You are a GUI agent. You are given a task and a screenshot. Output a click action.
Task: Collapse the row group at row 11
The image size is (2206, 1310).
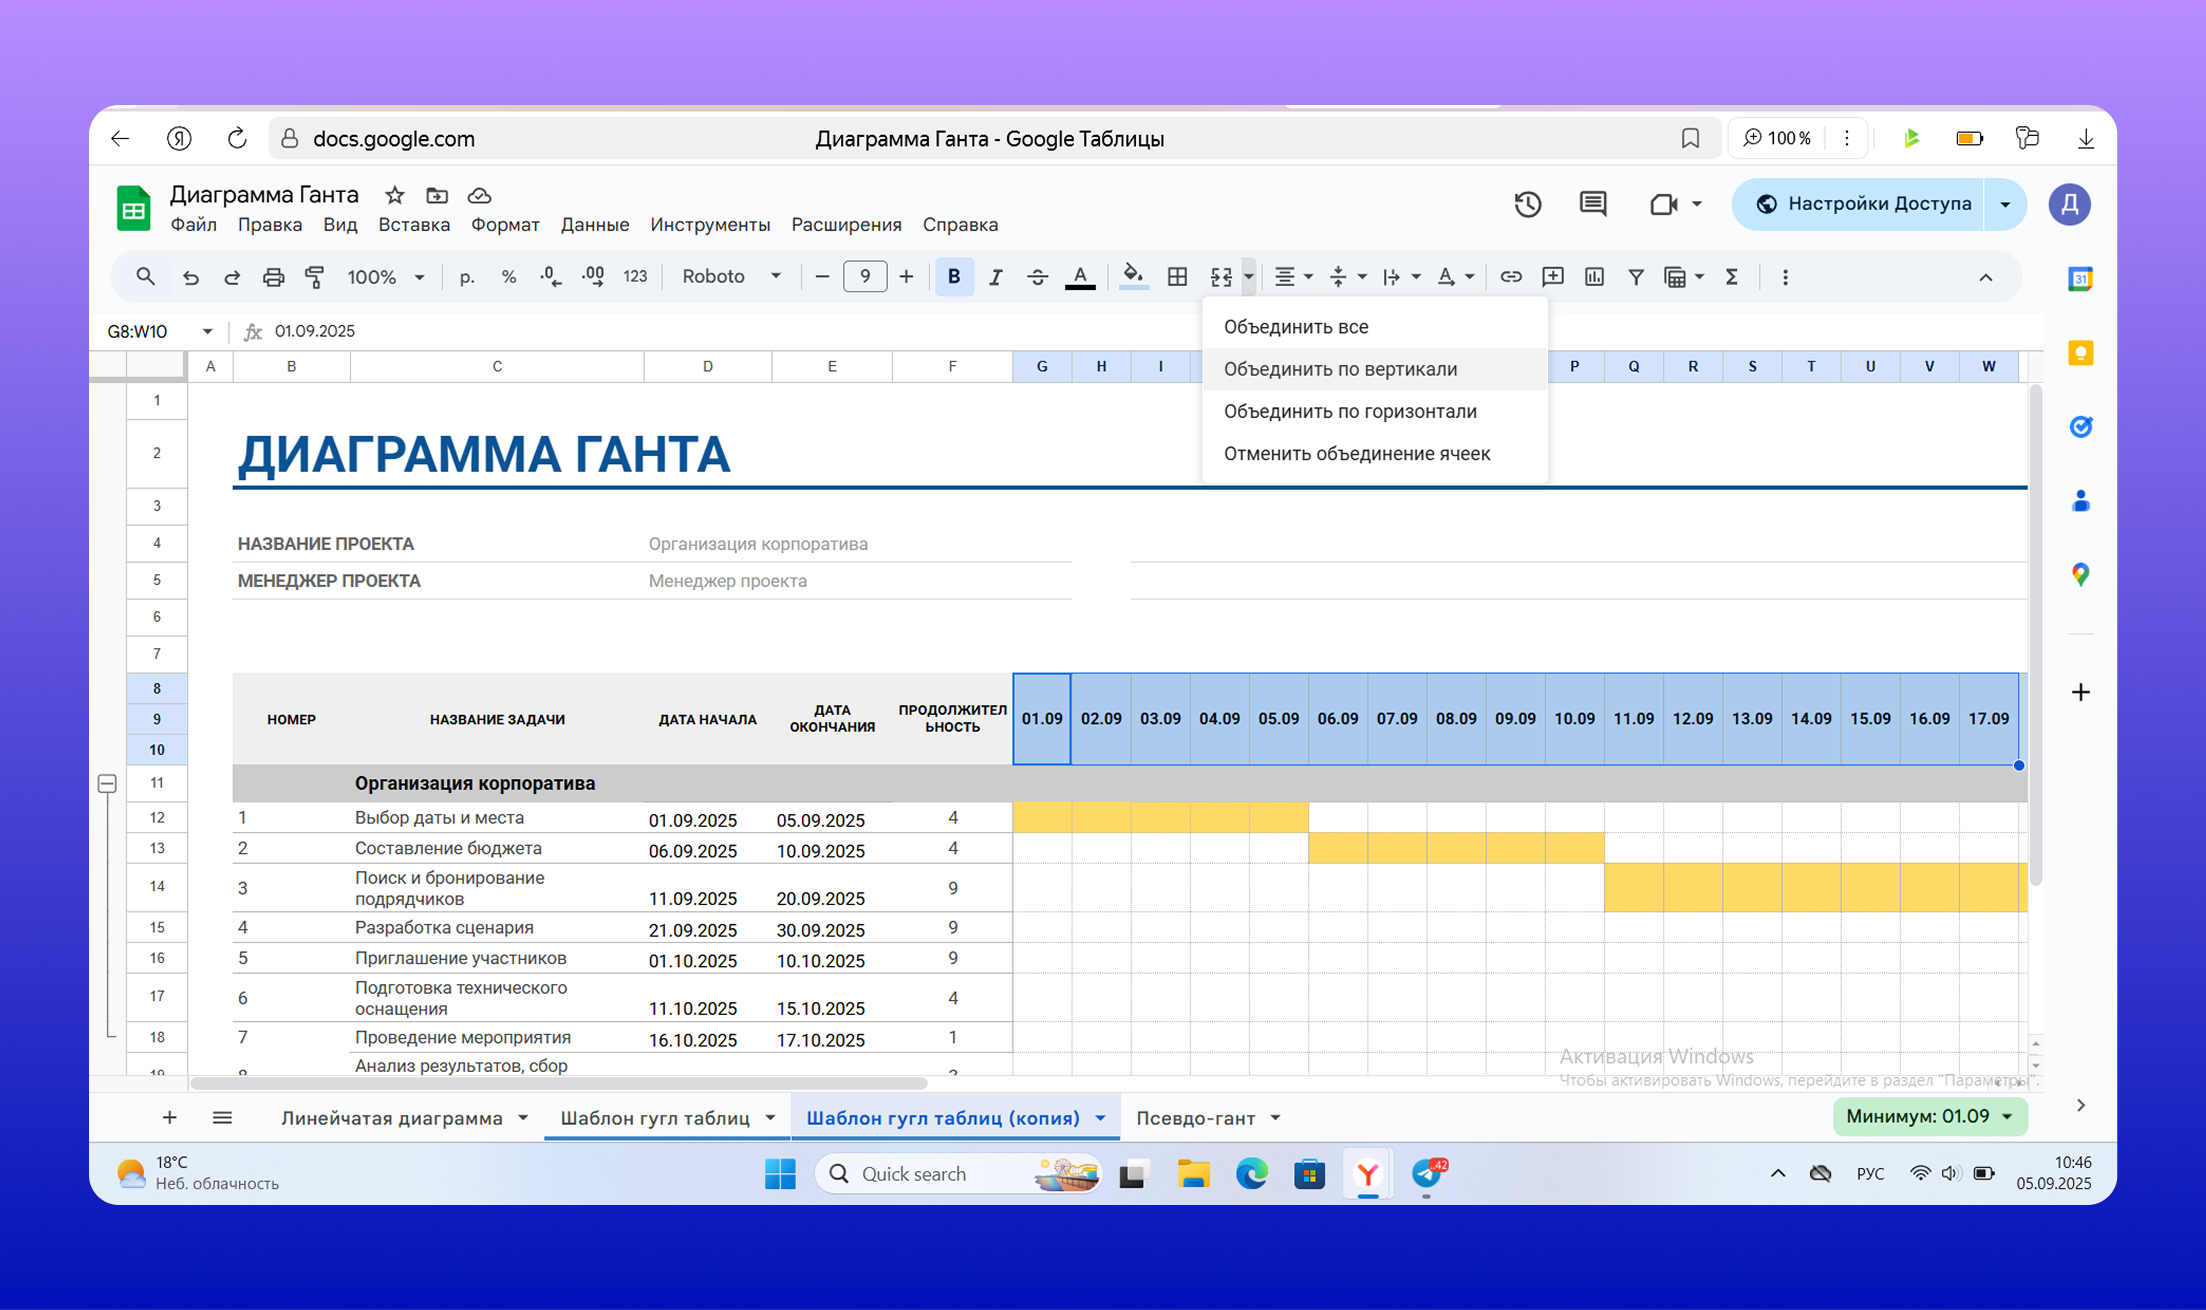107,783
